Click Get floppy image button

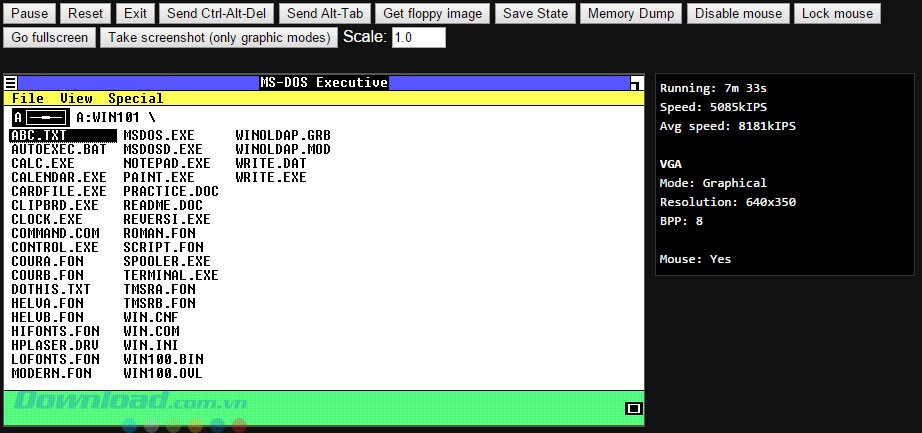coord(433,14)
